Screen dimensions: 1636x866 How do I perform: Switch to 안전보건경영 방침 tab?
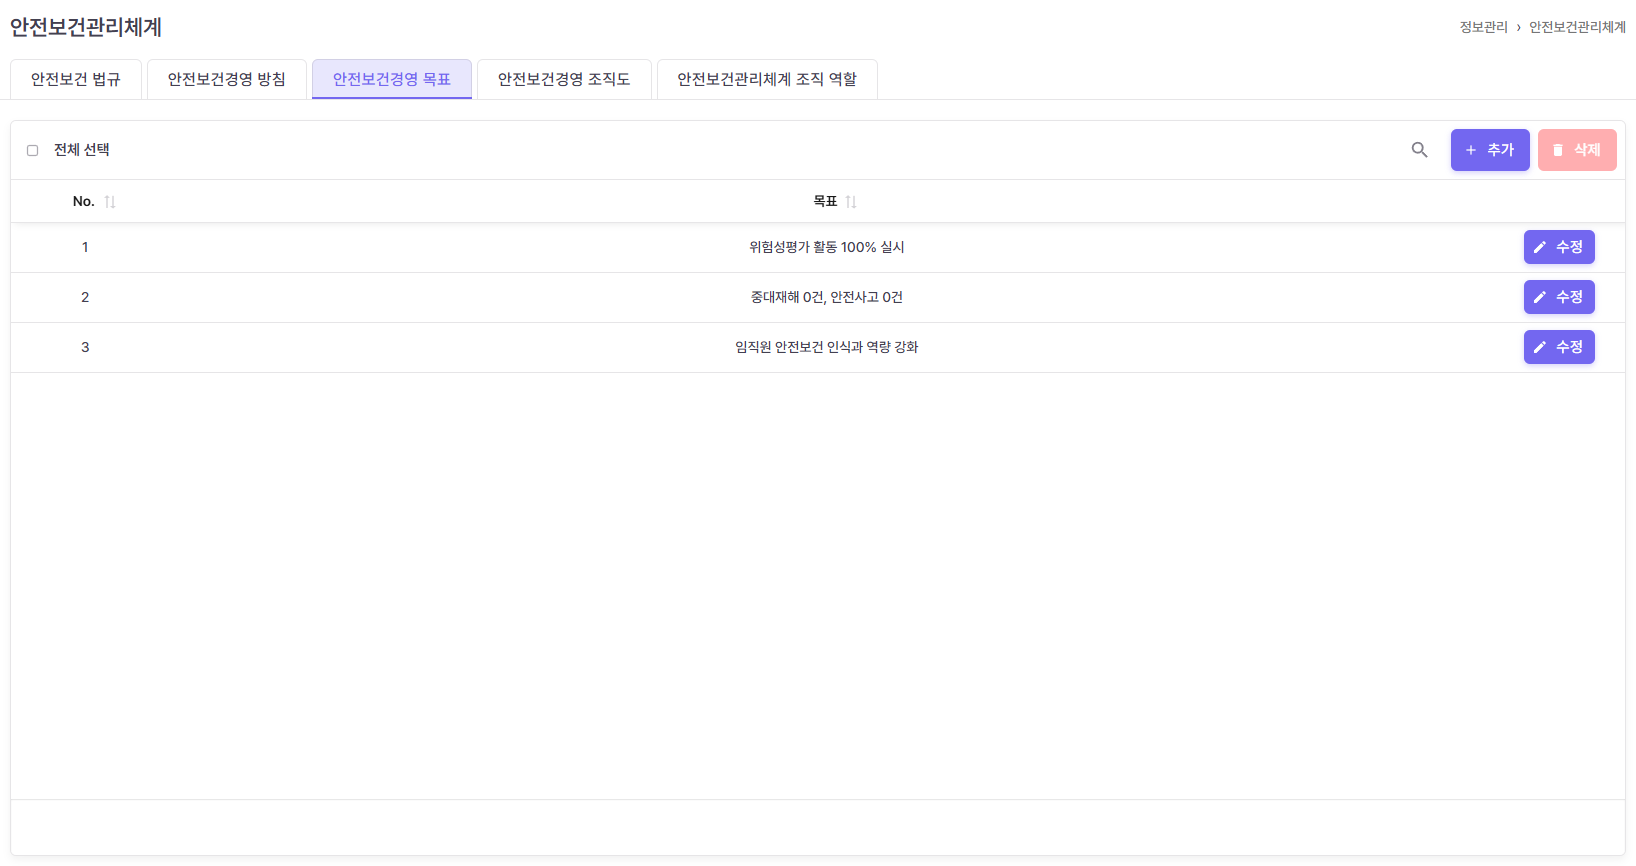coord(227,79)
